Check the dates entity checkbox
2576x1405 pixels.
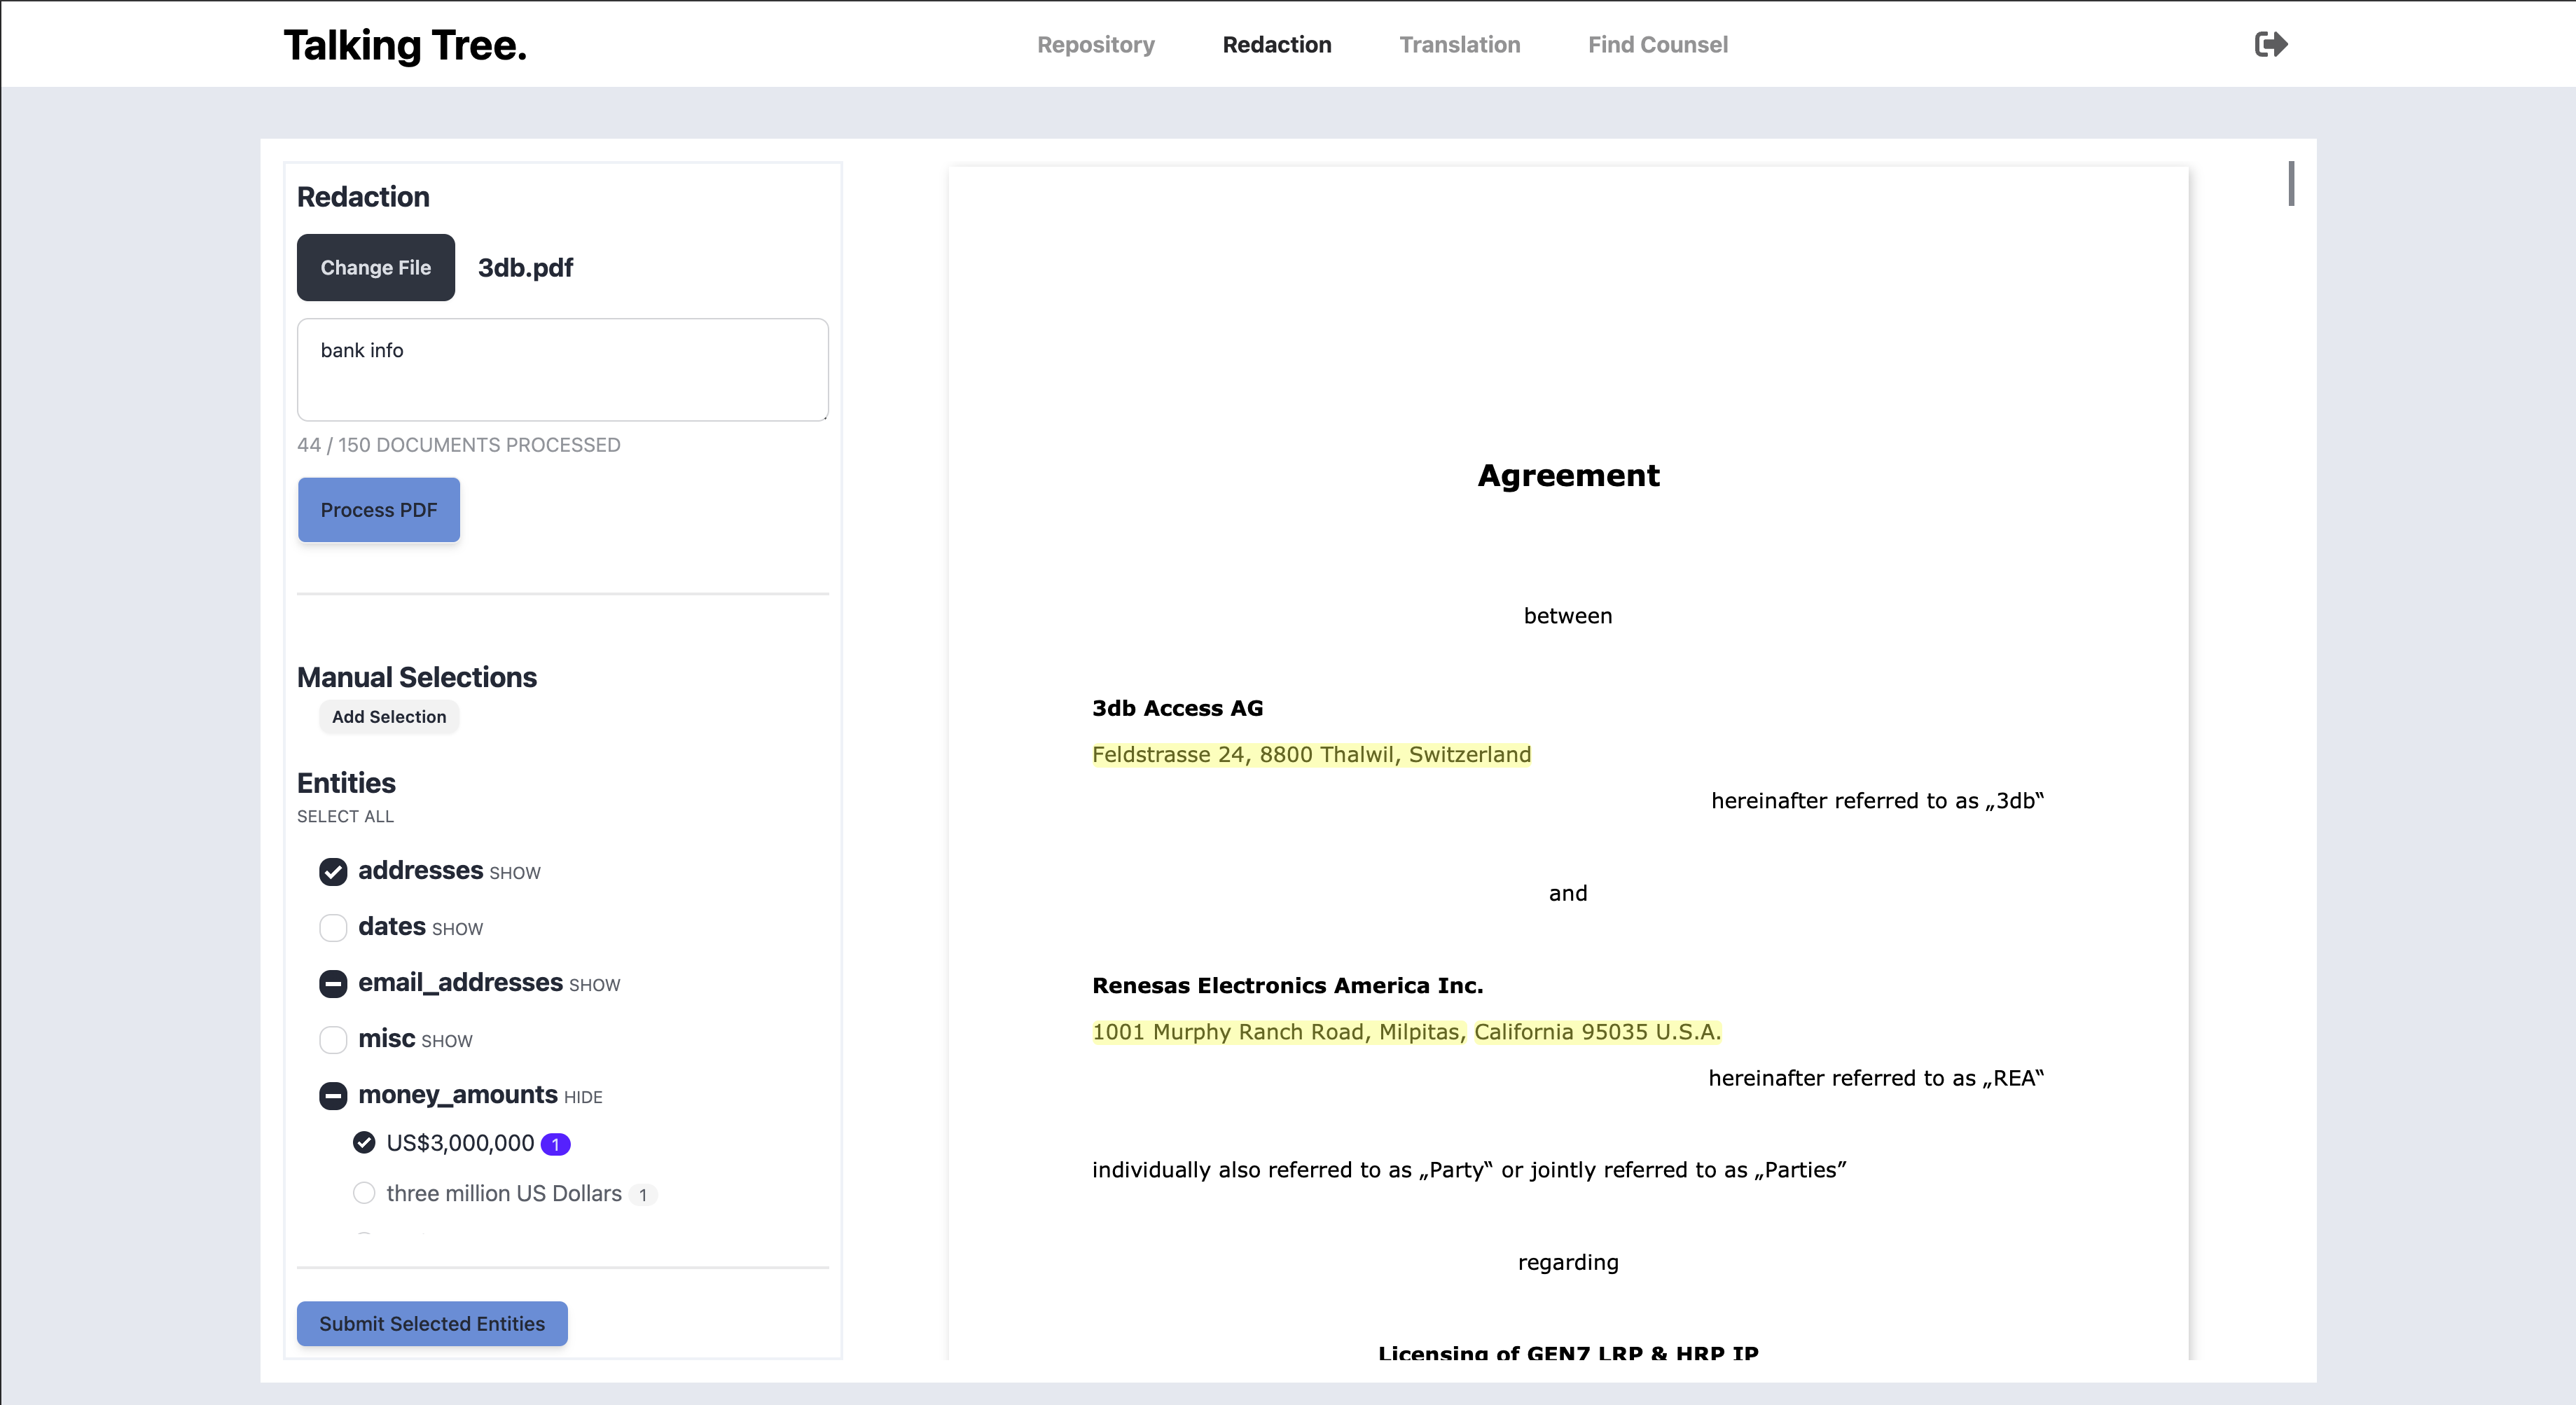[333, 927]
